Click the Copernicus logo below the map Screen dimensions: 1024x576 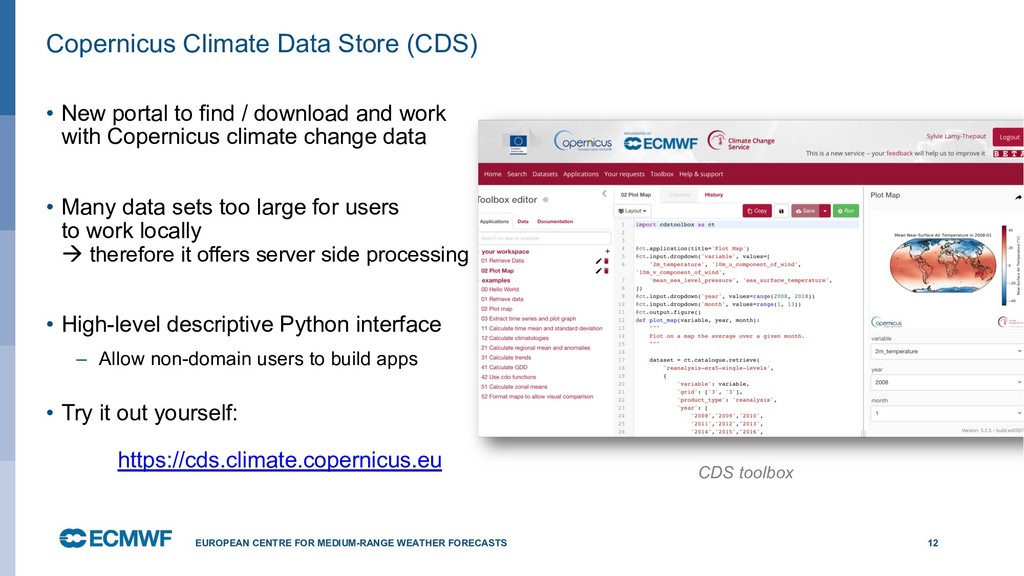click(886, 323)
